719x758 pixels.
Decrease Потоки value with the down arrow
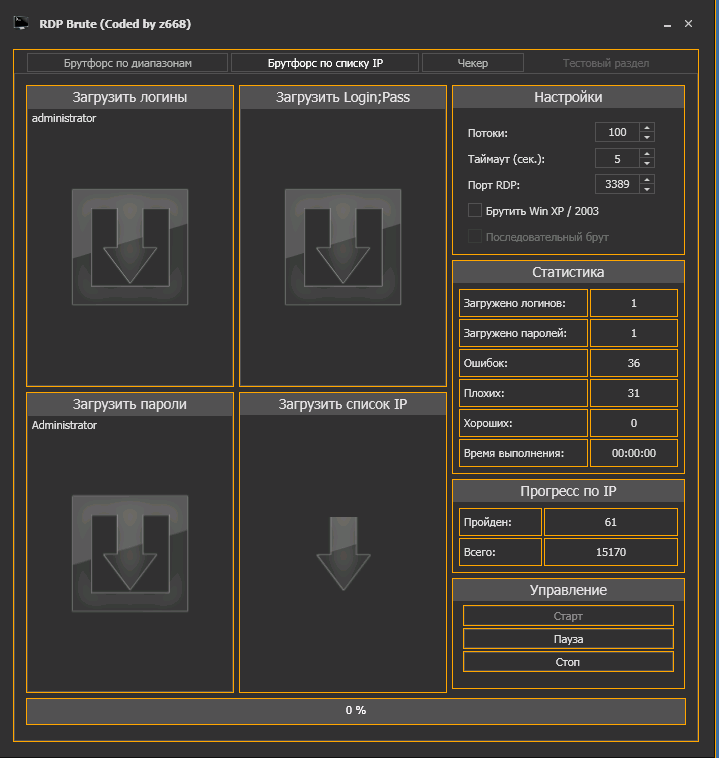pyautogui.click(x=647, y=137)
